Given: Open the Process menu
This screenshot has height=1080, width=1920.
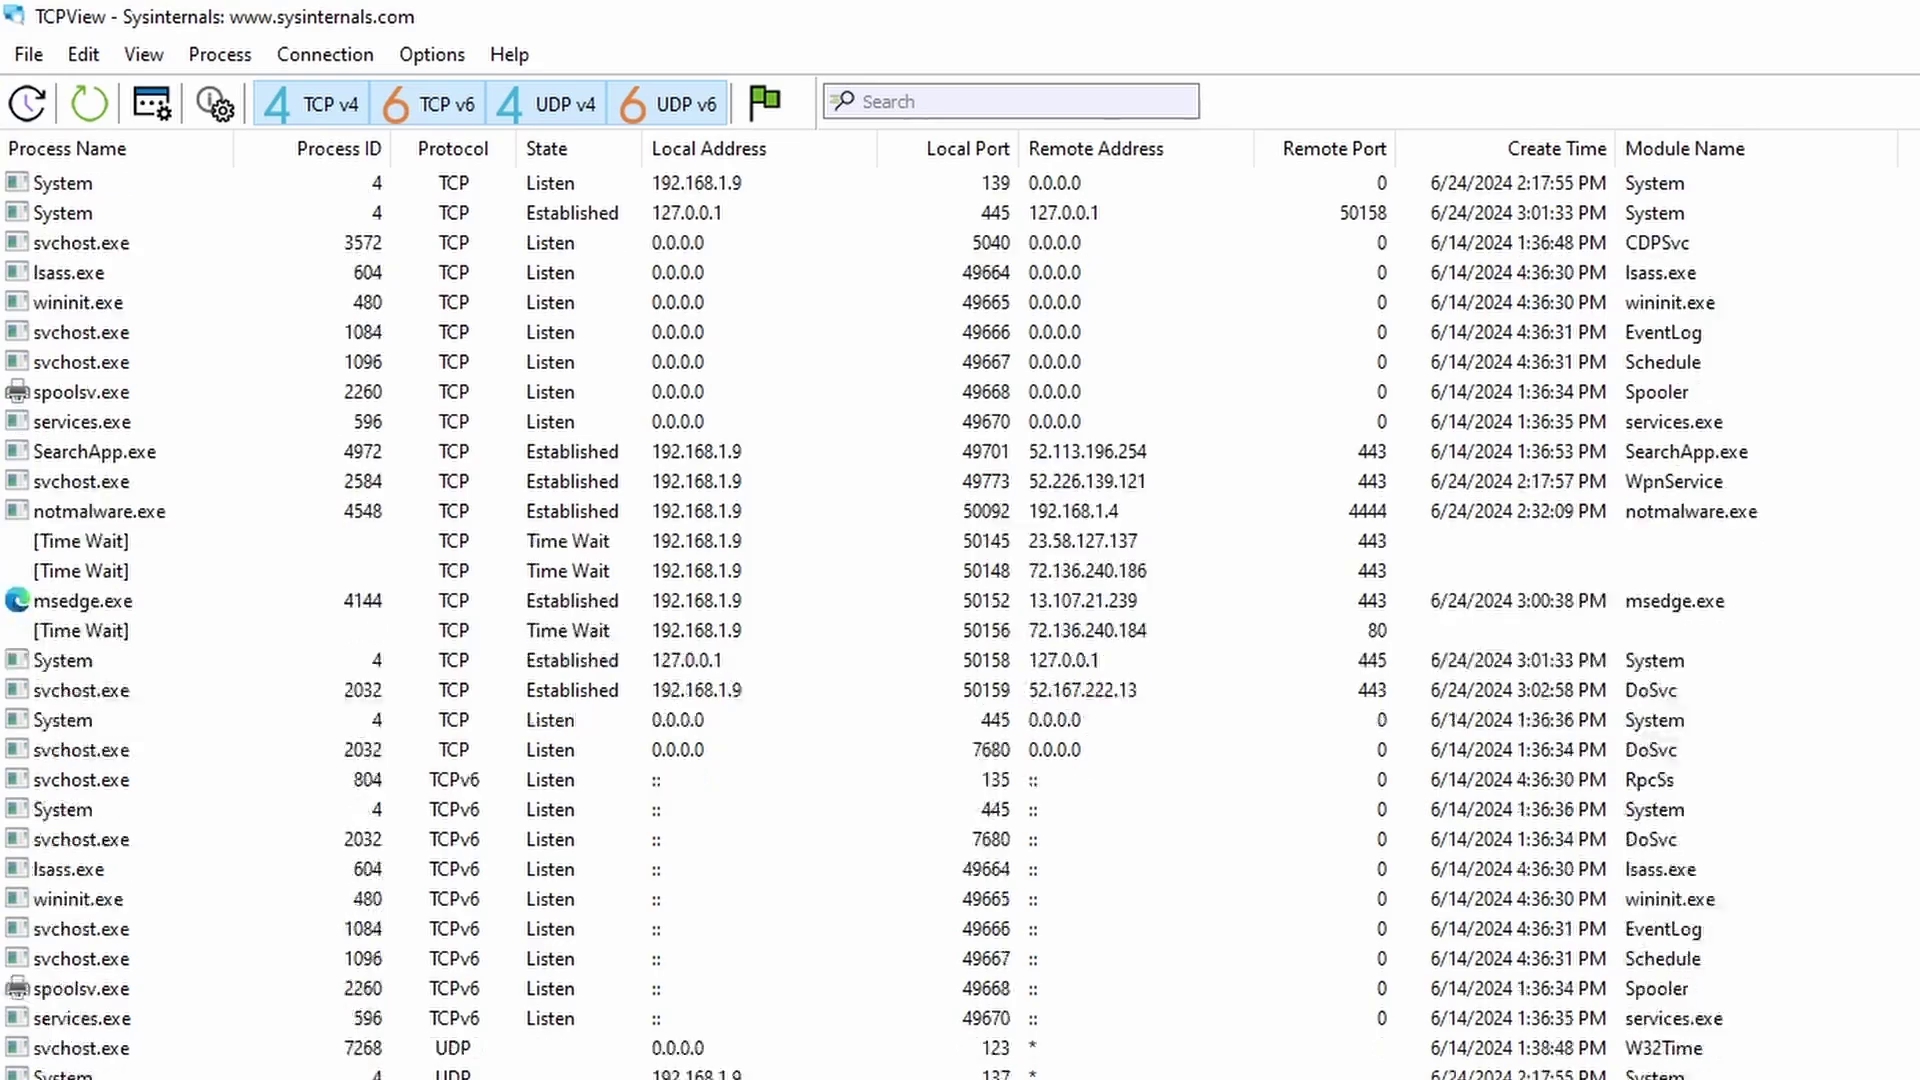Looking at the screenshot, I should click(219, 54).
